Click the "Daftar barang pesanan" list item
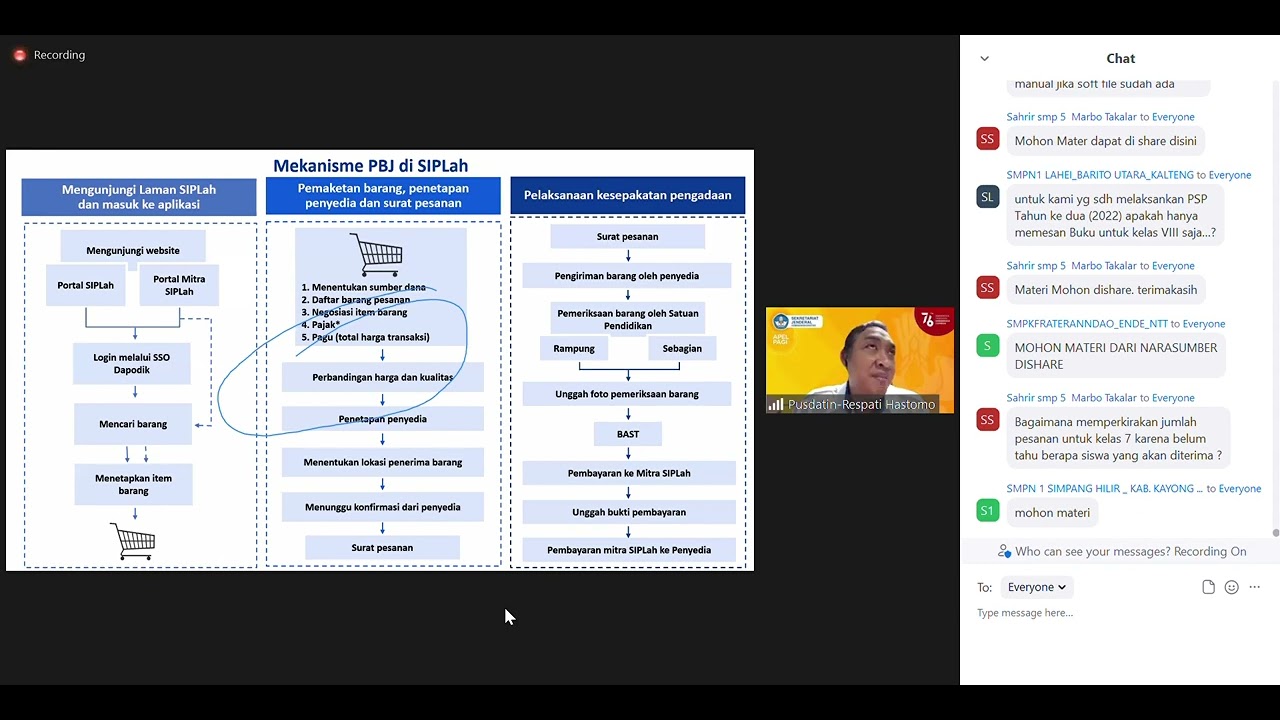Screen dimensions: 1280x720 355,300
